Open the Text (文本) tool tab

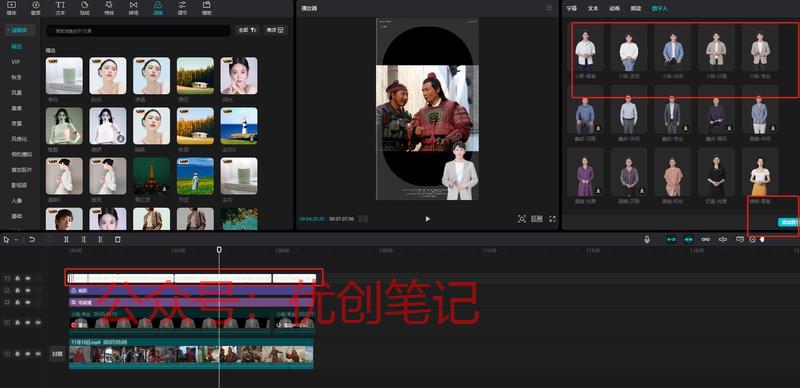[x=60, y=7]
